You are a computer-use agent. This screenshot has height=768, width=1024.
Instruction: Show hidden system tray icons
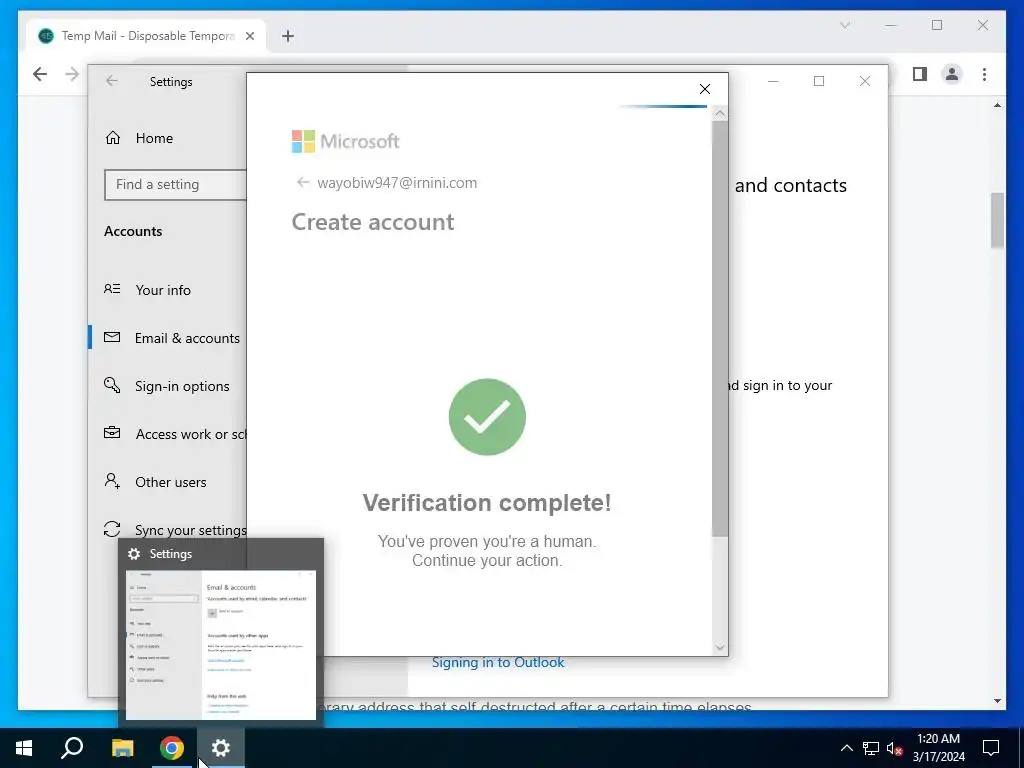[846, 748]
